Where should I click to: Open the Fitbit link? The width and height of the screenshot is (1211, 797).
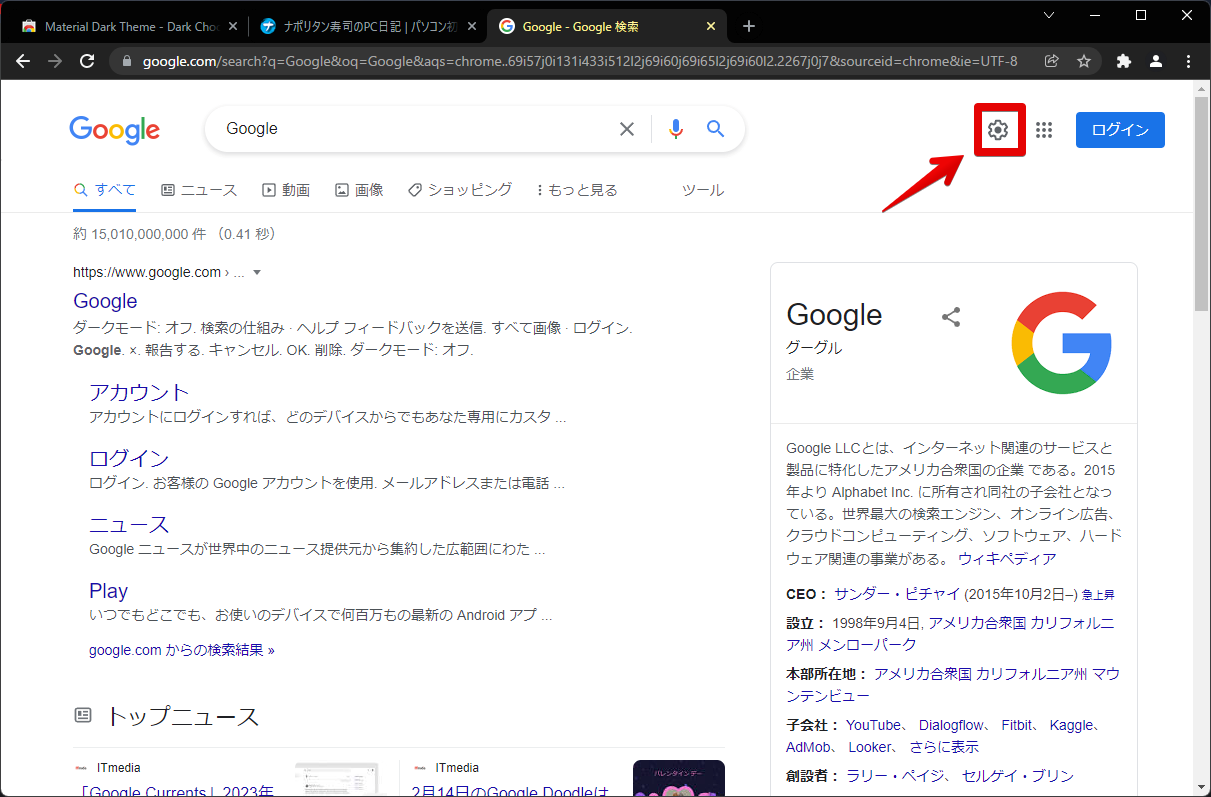tap(1017, 725)
